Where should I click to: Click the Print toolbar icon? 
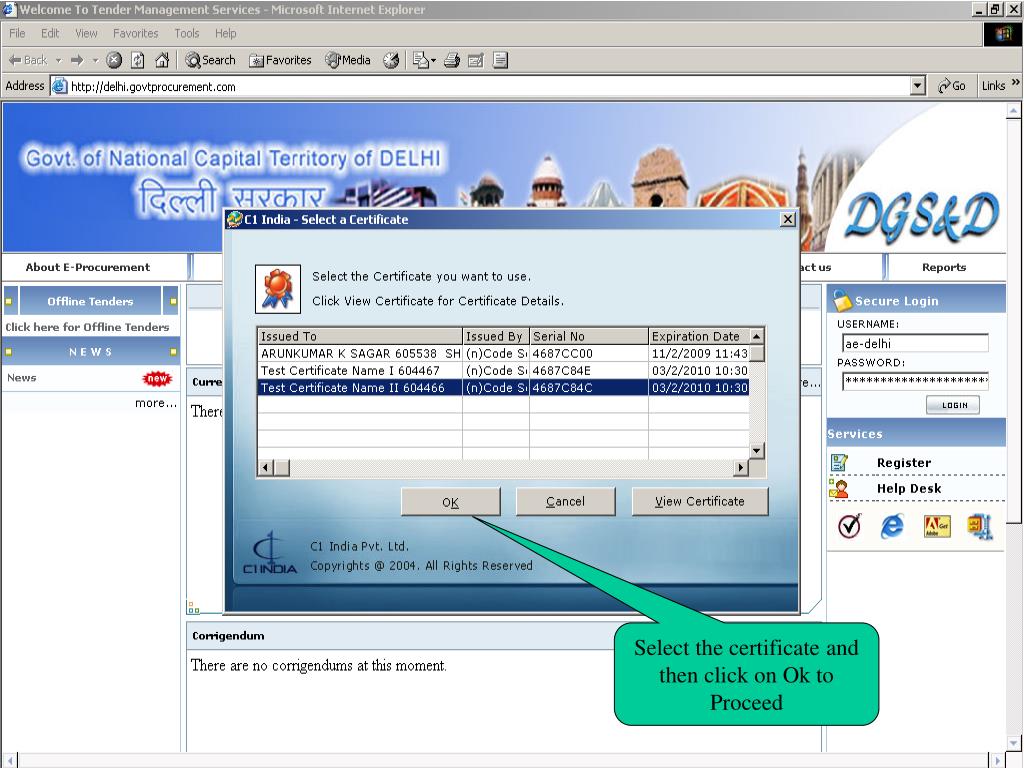coord(452,60)
